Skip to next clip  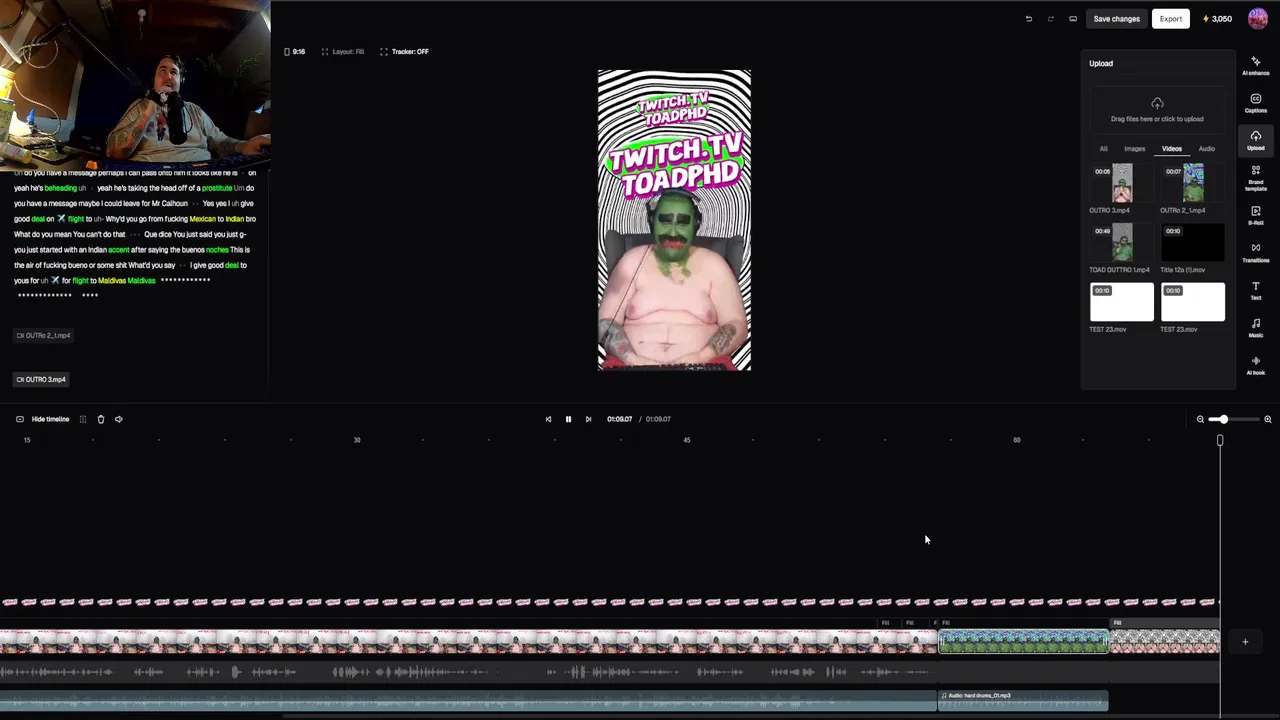pos(588,419)
